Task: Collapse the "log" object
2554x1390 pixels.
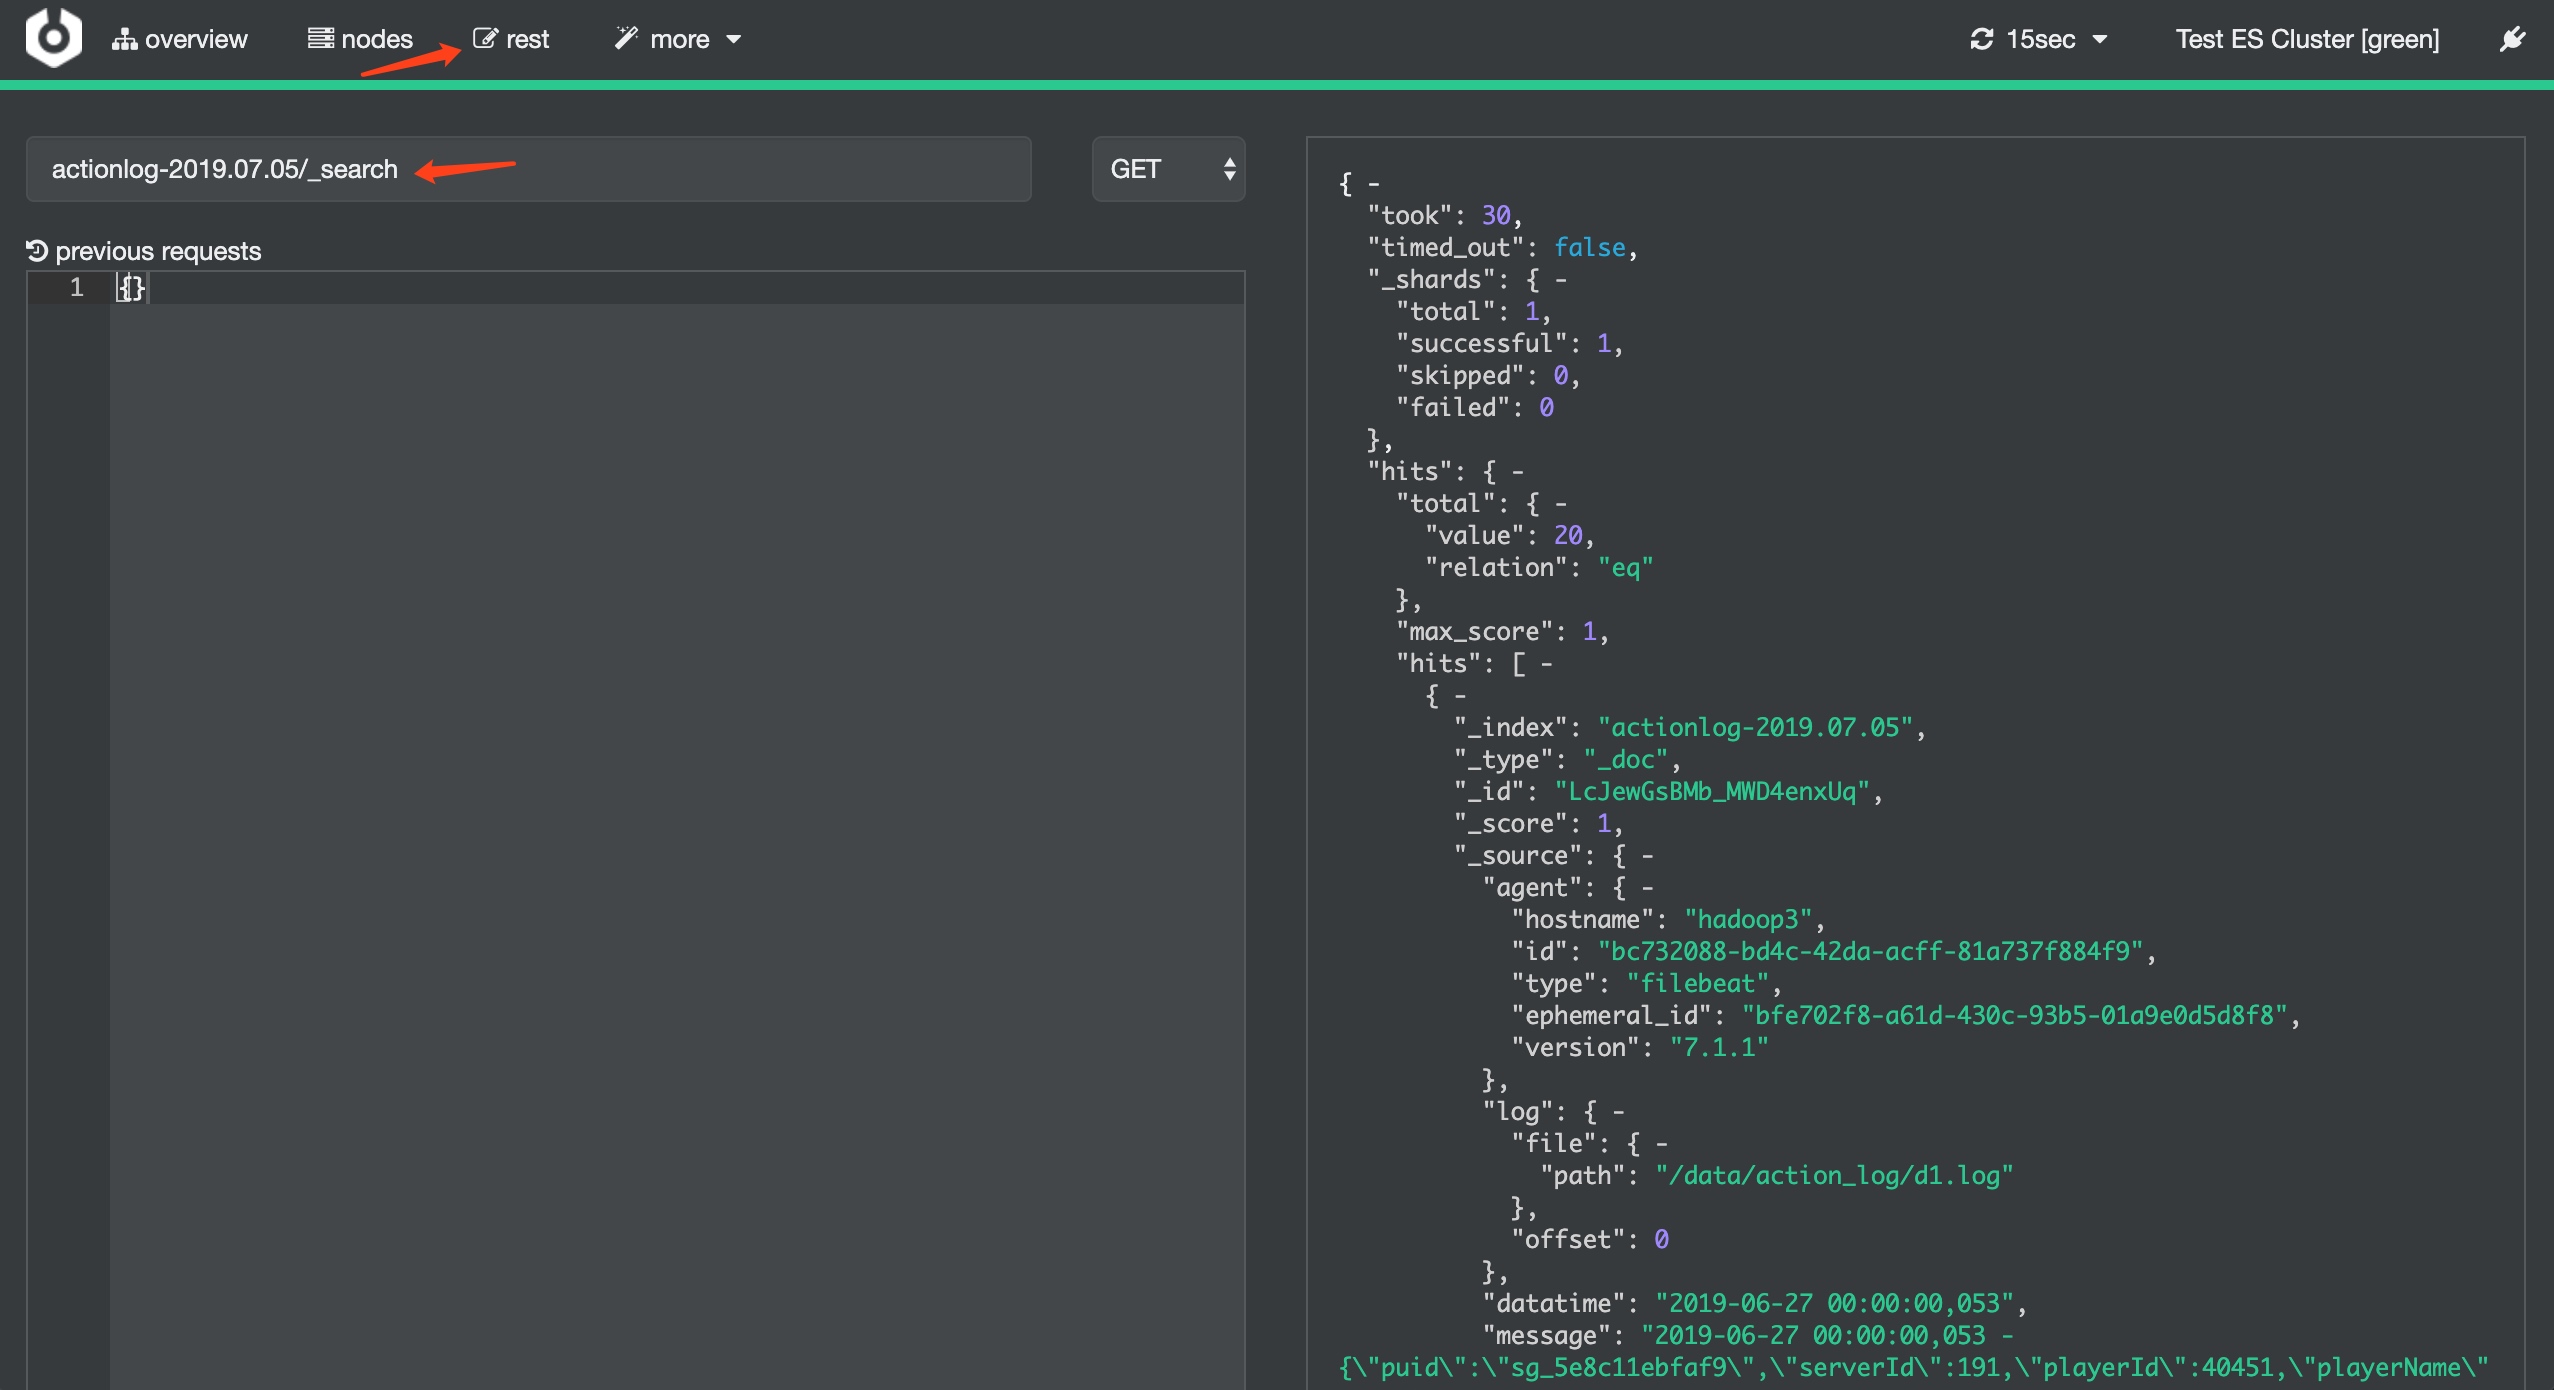Action: pyautogui.click(x=1618, y=1112)
